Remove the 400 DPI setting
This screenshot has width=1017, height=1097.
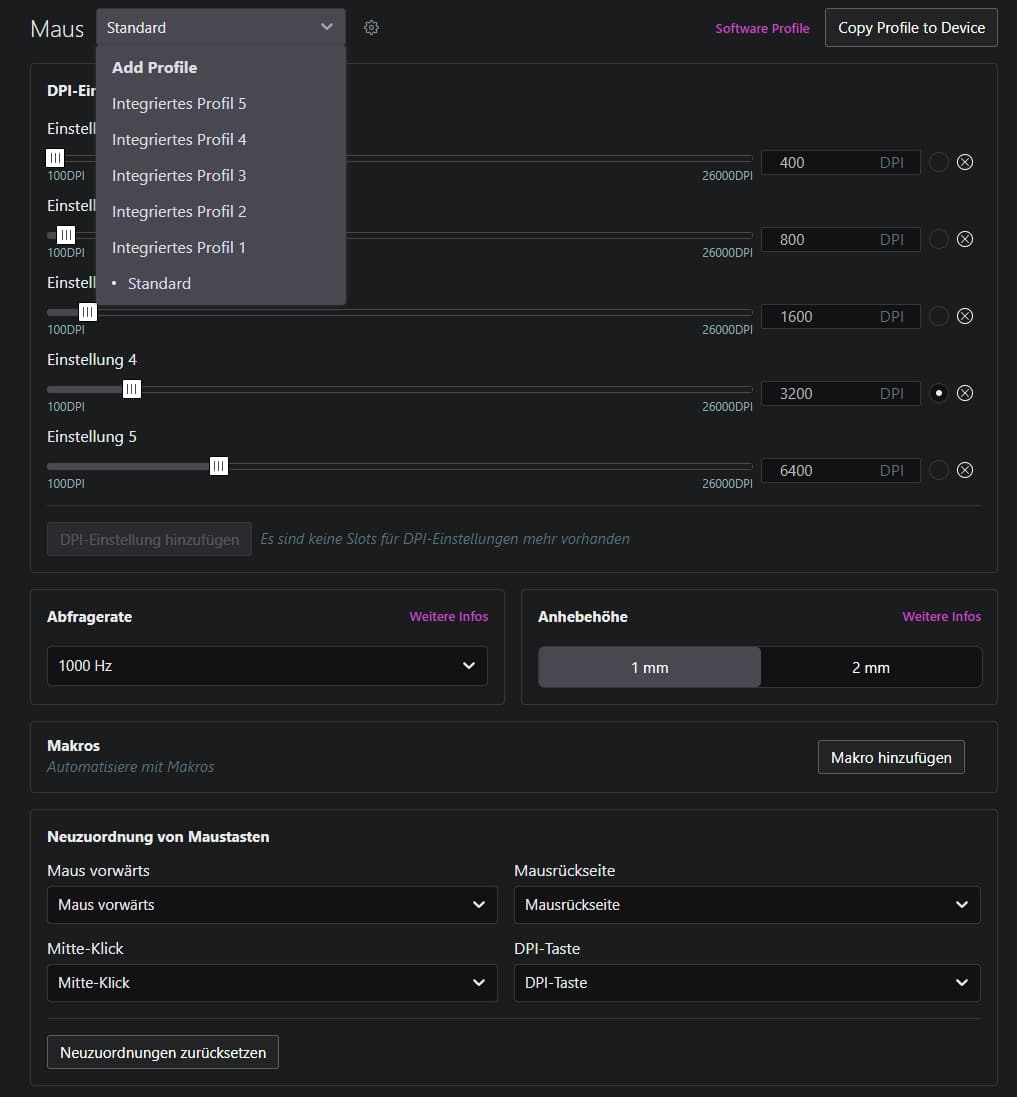click(x=965, y=162)
